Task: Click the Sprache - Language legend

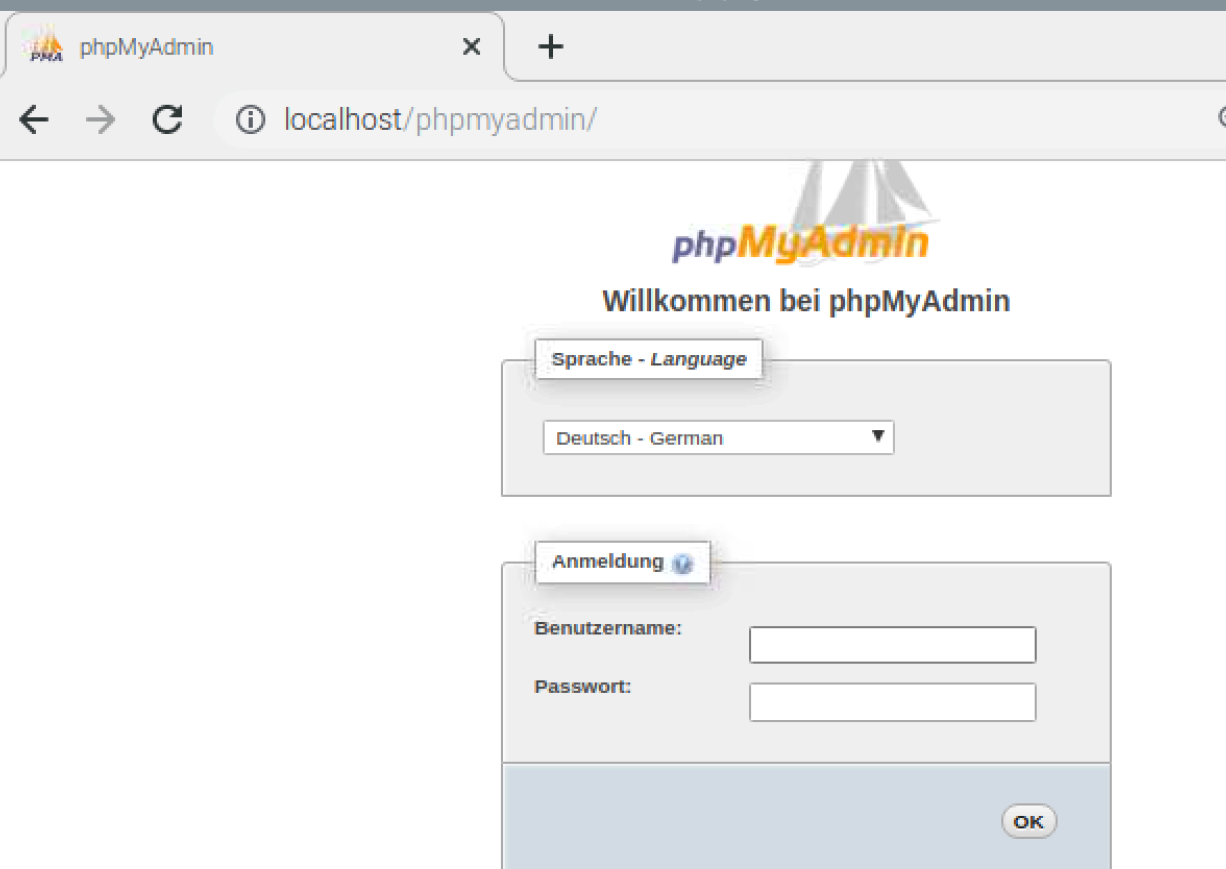Action: pos(649,359)
